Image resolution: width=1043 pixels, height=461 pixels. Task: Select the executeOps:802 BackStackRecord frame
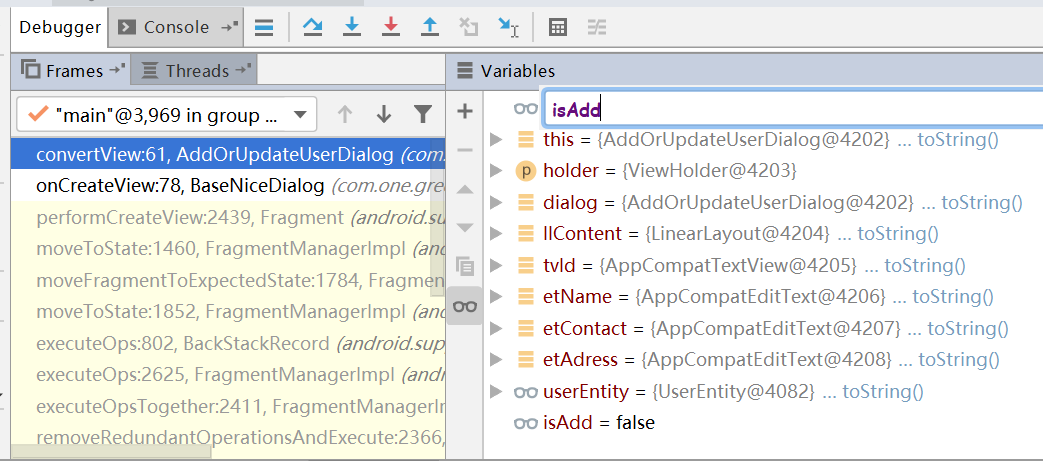[x=228, y=343]
